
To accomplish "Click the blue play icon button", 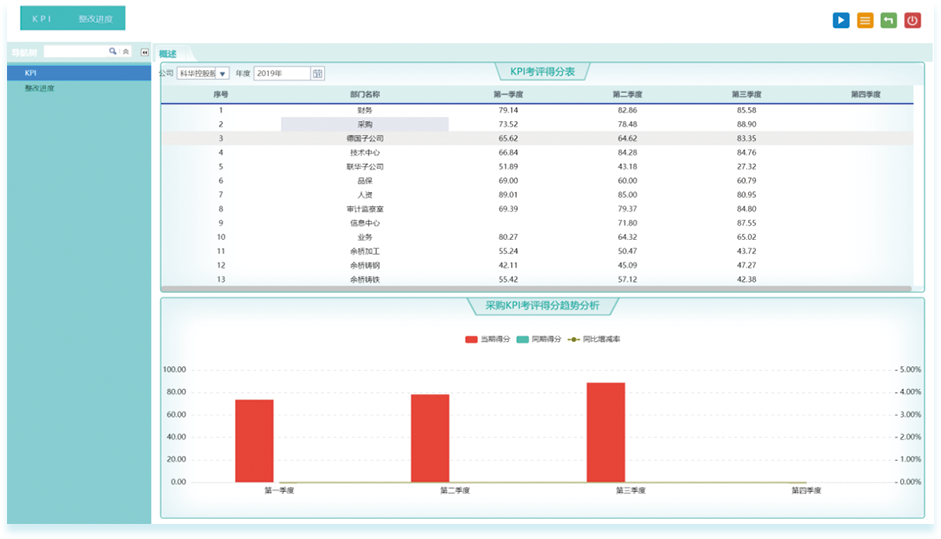I will click(840, 20).
